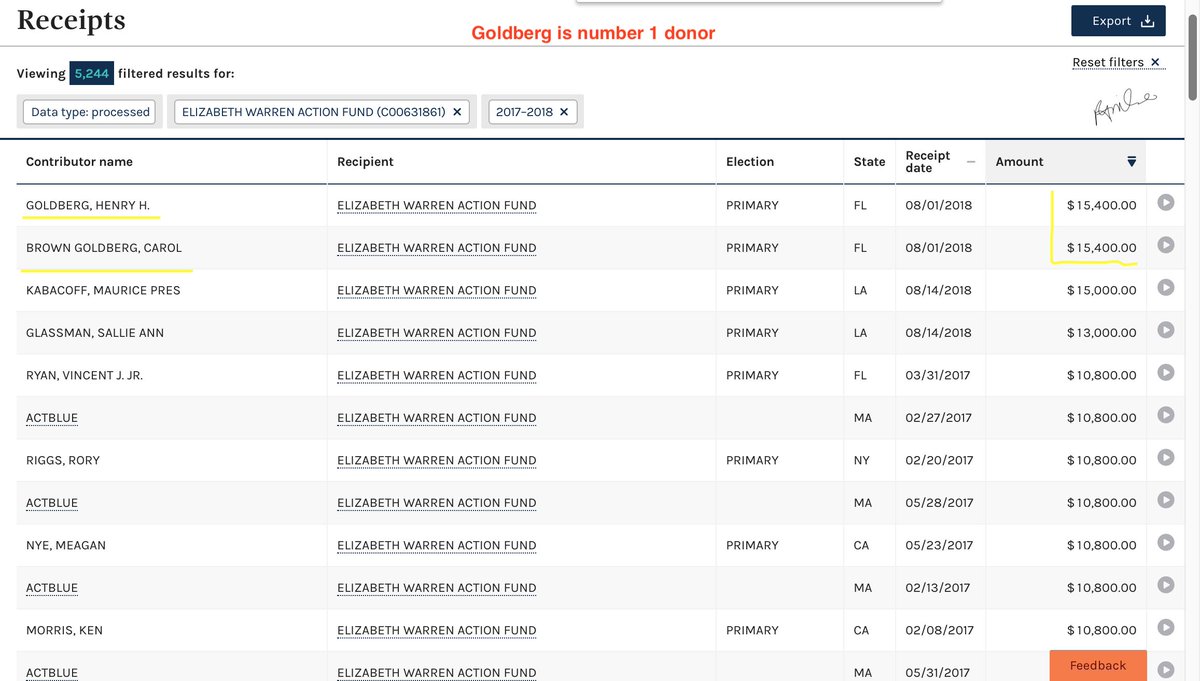This screenshot has height=681, width=1200.
Task: Expand details for GOLDBERG, HENRY H. row
Action: coord(1165,204)
